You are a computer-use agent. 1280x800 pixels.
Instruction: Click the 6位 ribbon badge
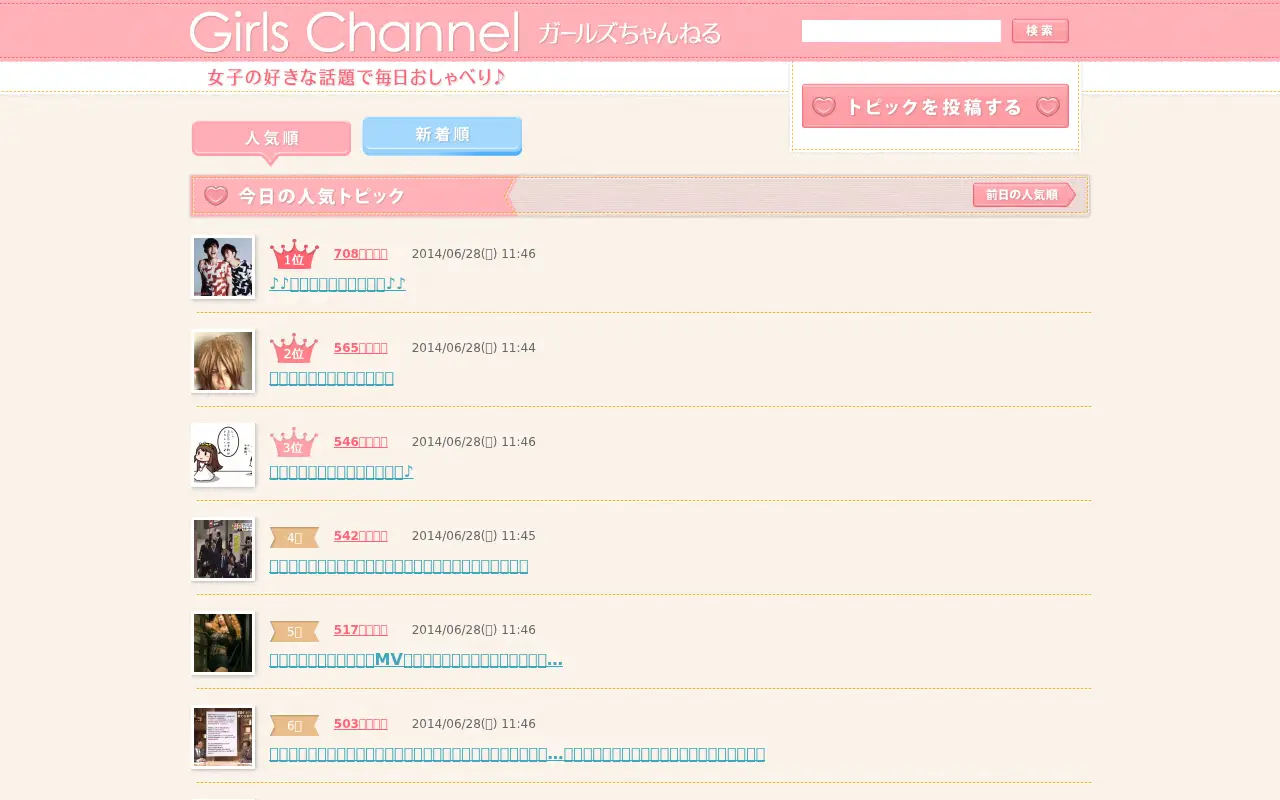coord(294,725)
